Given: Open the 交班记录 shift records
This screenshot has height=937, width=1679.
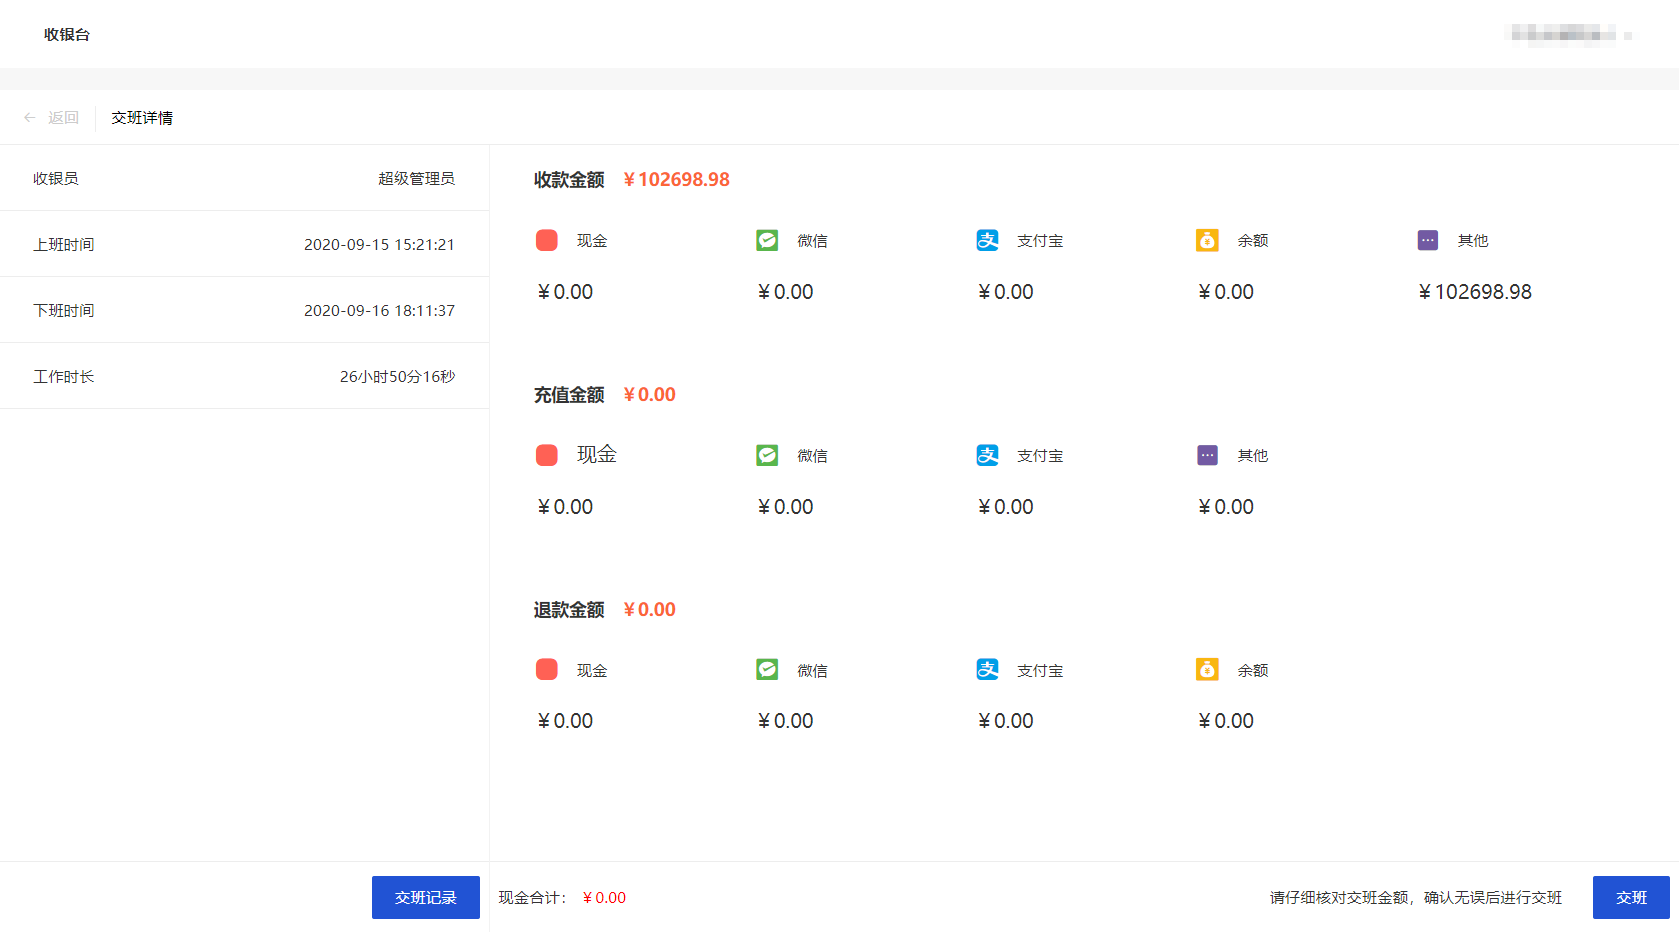Looking at the screenshot, I should (425, 897).
